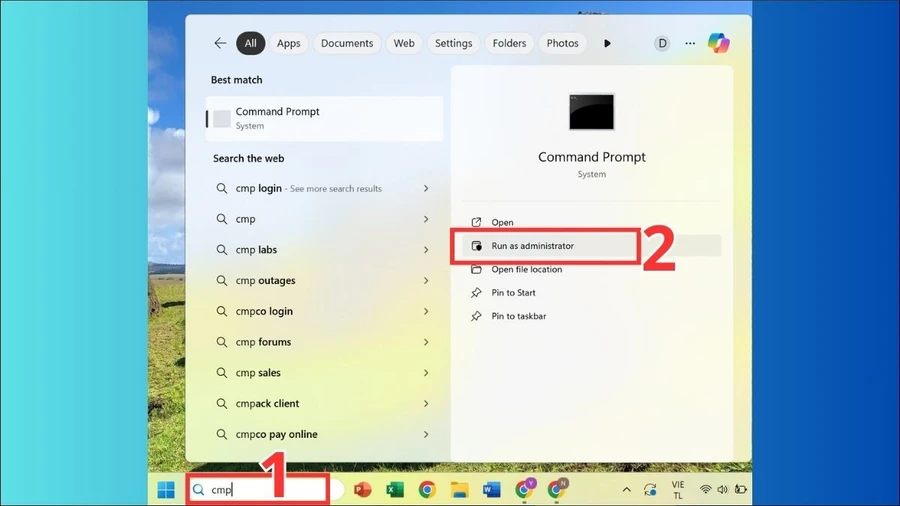Open Excel from the taskbar
Viewport: 900px width, 506px height.
394,489
